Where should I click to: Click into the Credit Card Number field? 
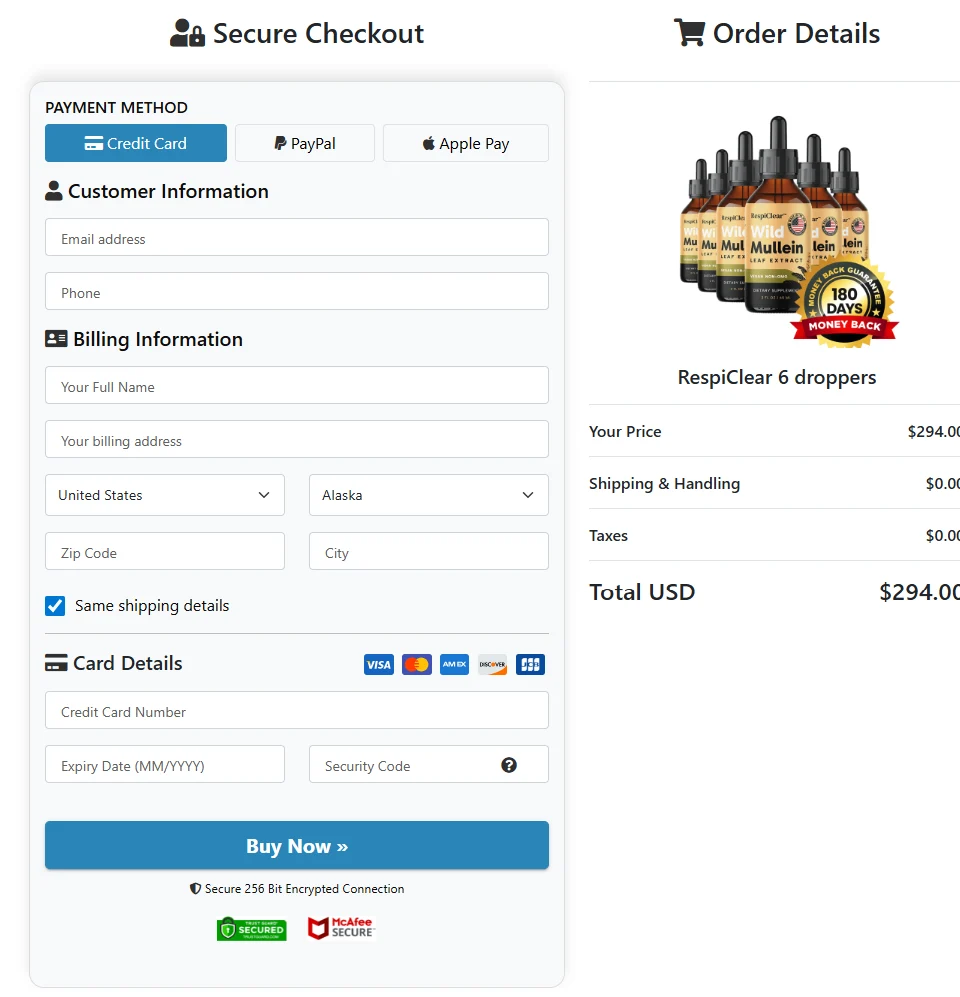297,710
